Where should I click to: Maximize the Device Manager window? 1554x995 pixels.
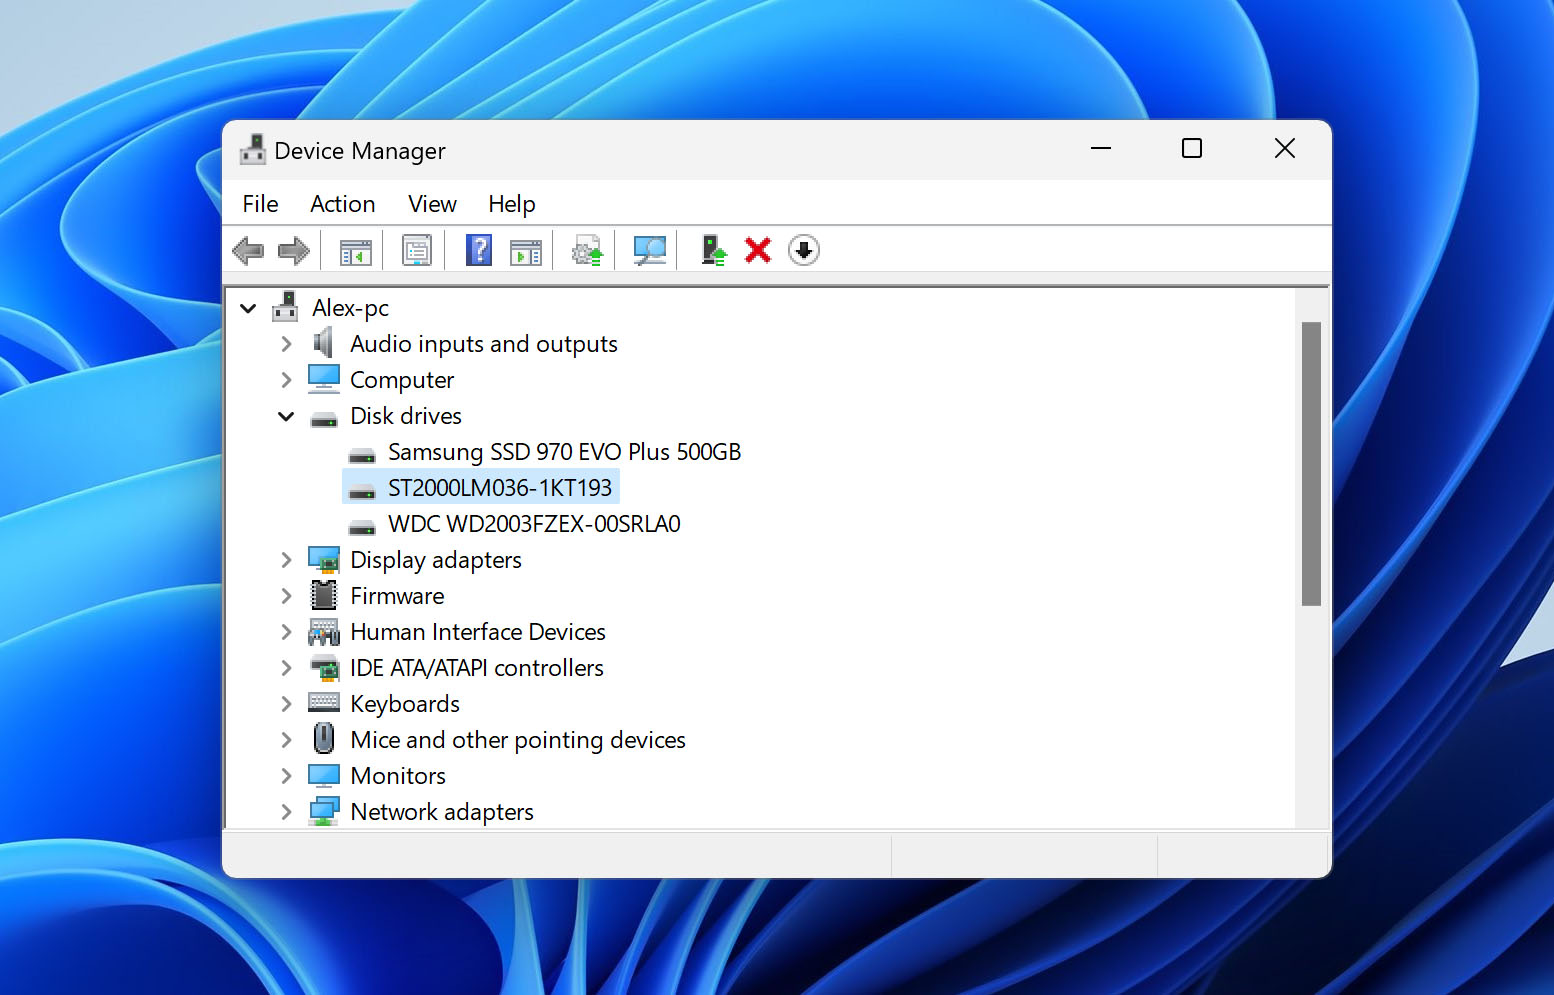pos(1192,149)
